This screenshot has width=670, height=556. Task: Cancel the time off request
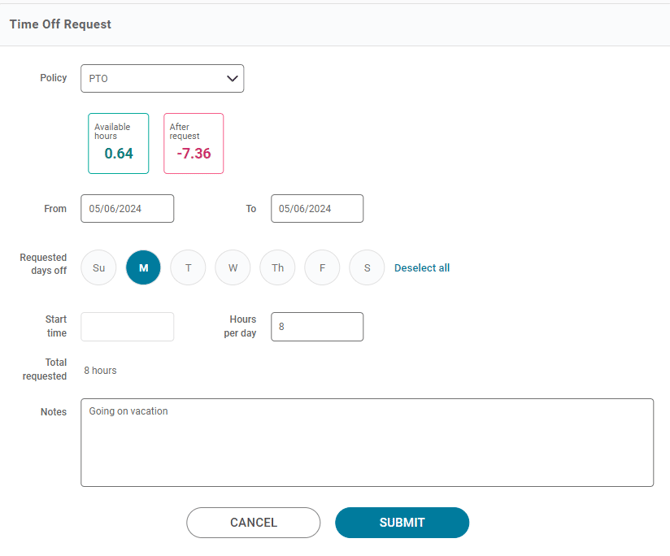(x=253, y=522)
